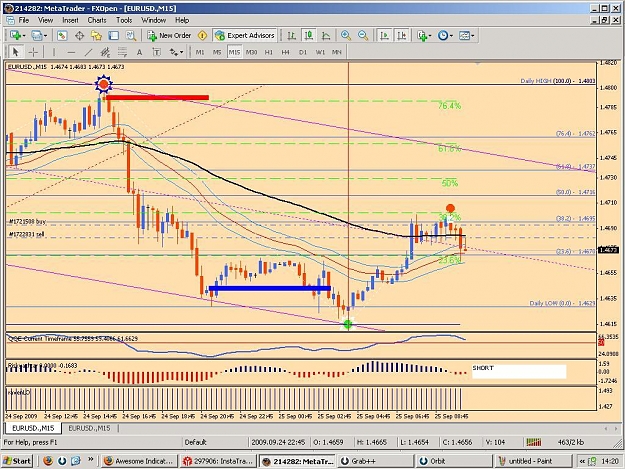Screen dimensions: 625x469
Task: Switch to MN timeframe
Action: pyautogui.click(x=337, y=52)
